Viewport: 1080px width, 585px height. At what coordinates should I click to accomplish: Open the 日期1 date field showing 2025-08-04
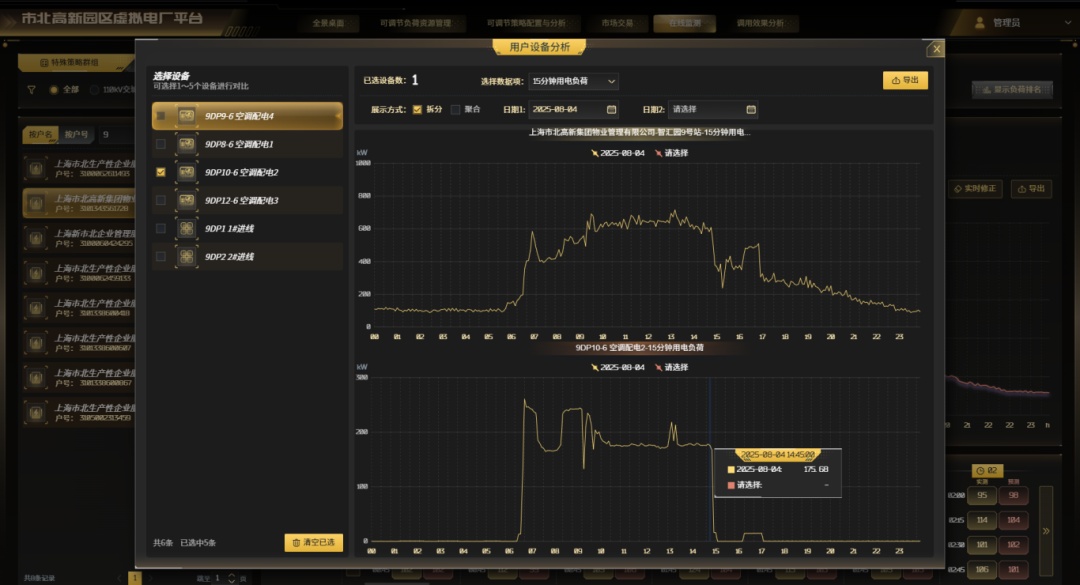coord(574,110)
